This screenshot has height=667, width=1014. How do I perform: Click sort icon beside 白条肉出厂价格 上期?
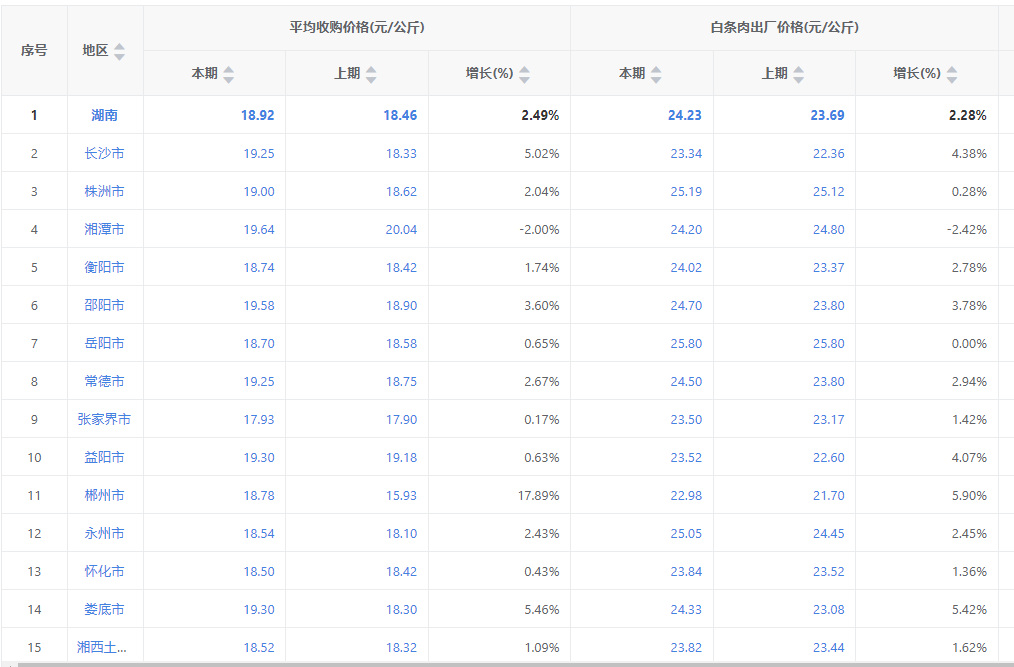tap(799, 74)
